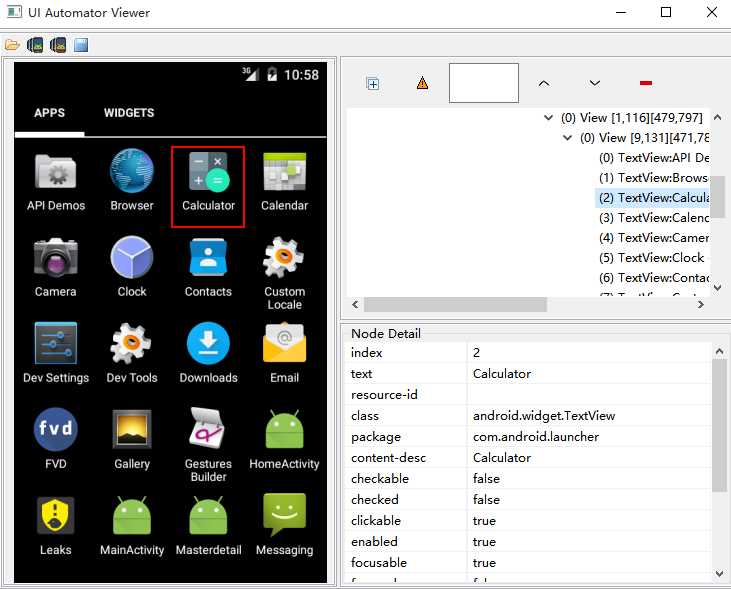Click the index value 2
The height and width of the screenshot is (589, 731).
coord(476,353)
